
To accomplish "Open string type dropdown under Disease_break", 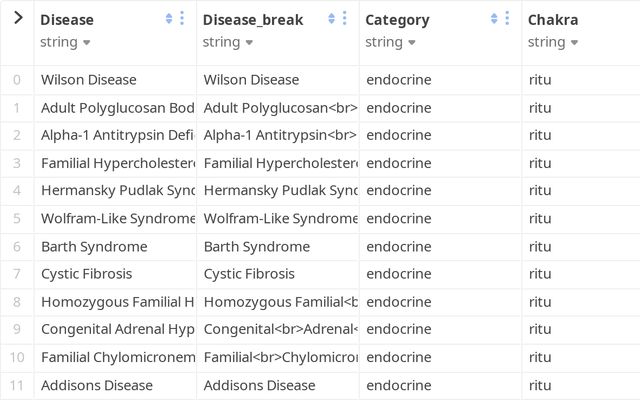I will (228, 42).
